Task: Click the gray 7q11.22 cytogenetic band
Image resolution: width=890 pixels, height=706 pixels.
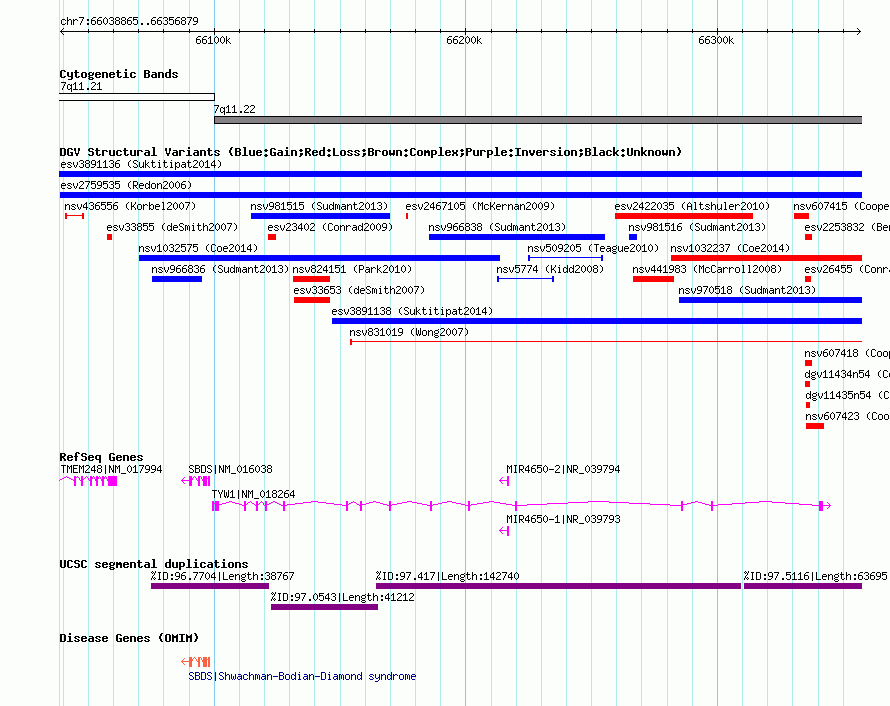Action: pyautogui.click(x=538, y=120)
